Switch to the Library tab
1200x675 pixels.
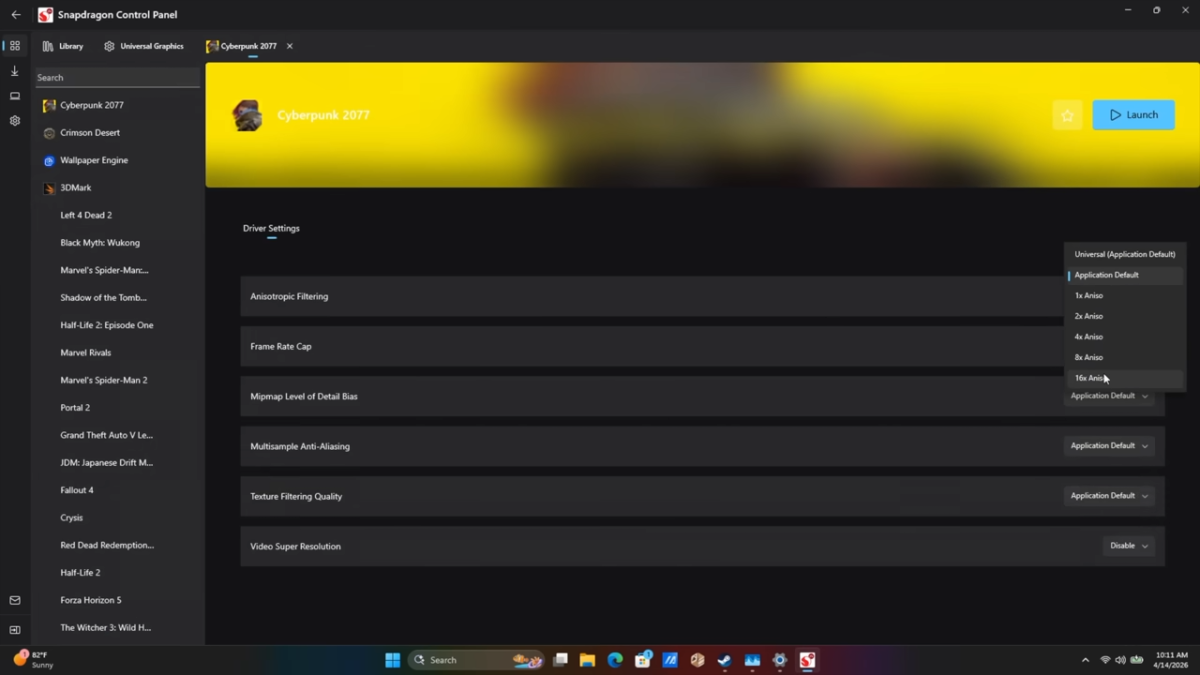pyautogui.click(x=63, y=46)
